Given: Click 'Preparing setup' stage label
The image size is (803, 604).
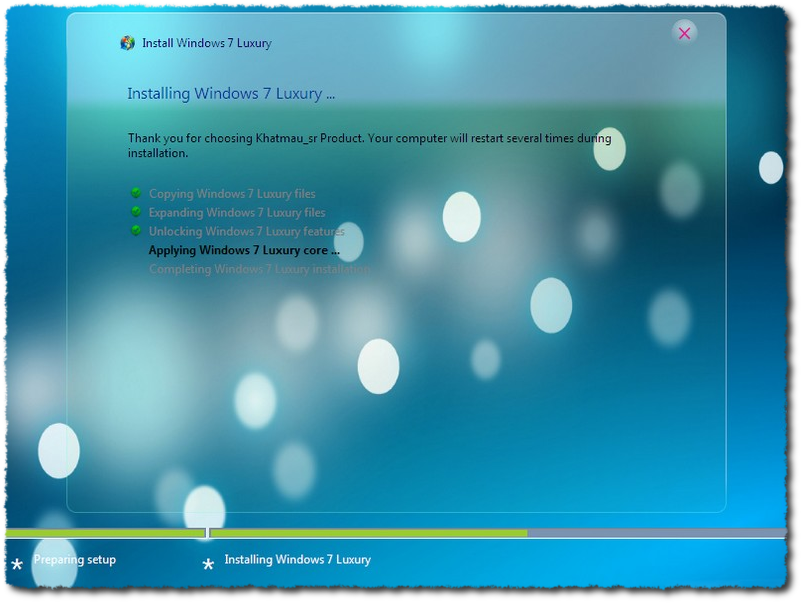Looking at the screenshot, I should pyautogui.click(x=75, y=559).
